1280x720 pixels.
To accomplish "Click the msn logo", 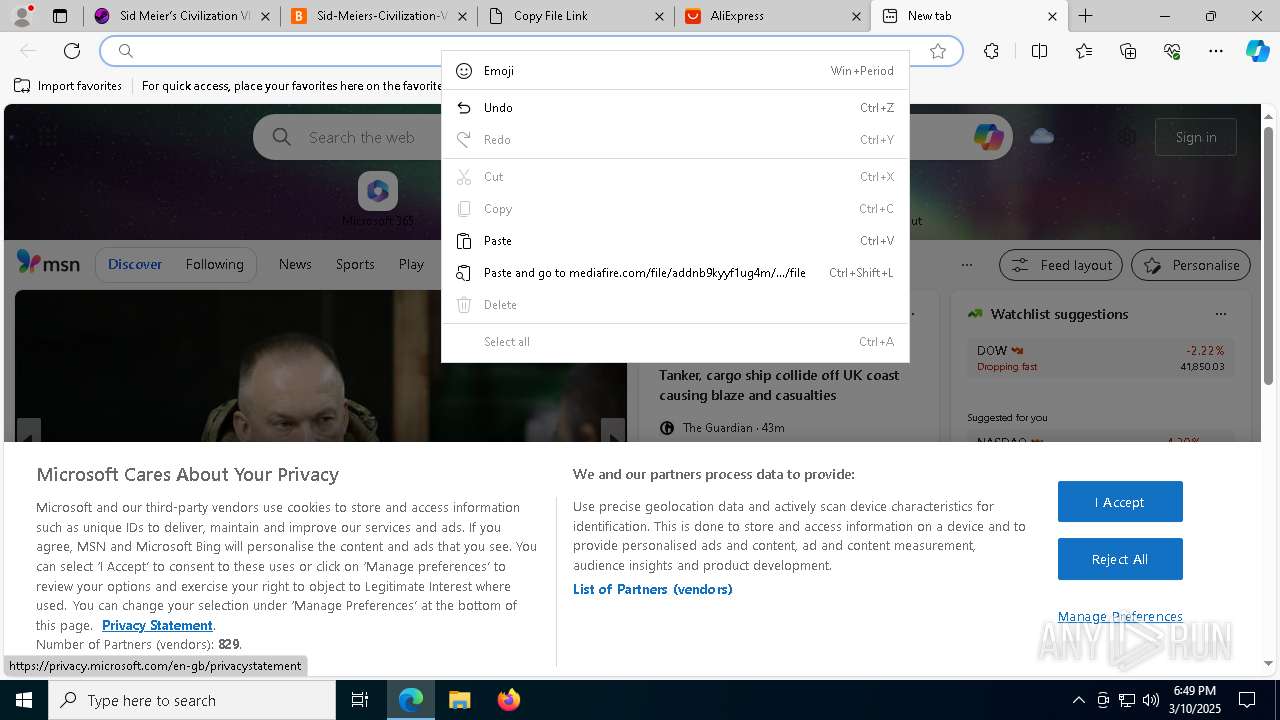I will click(48, 263).
